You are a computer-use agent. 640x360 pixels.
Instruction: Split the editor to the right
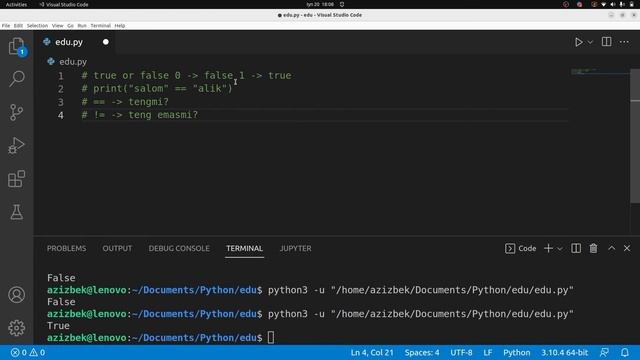tap(607, 42)
